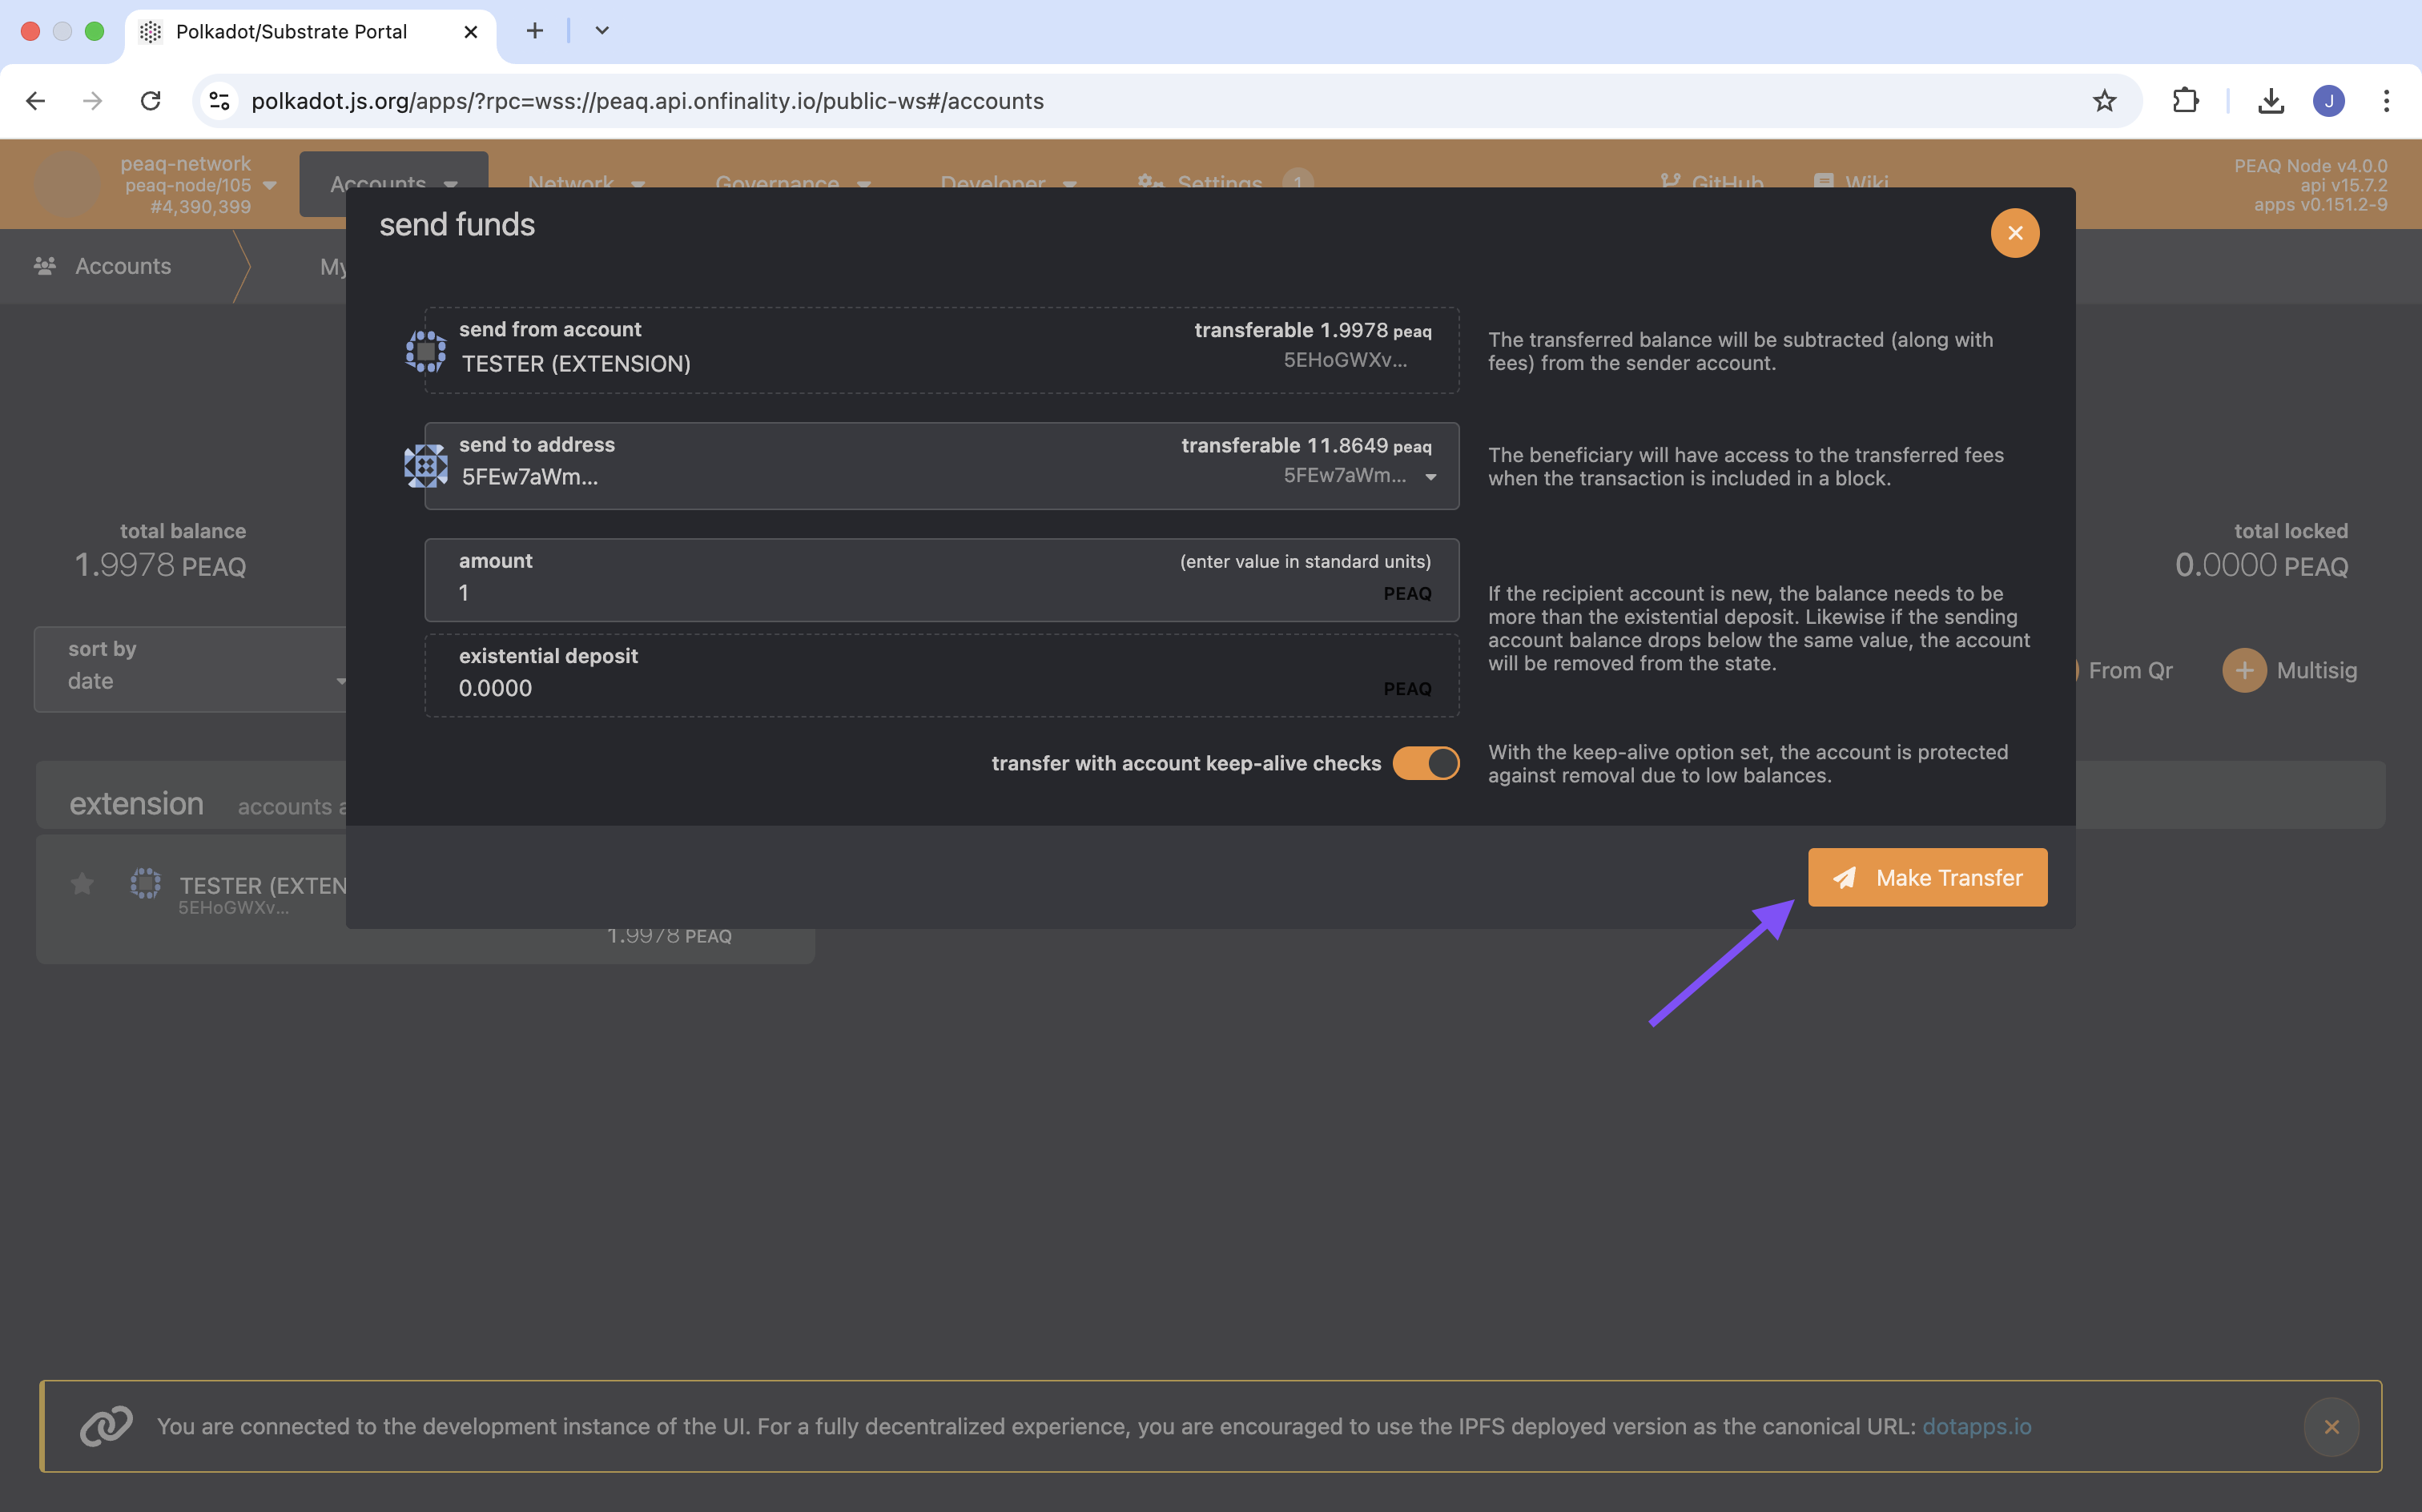Open the dotapps.io link
The width and height of the screenshot is (2422, 1512).
[1976, 1426]
